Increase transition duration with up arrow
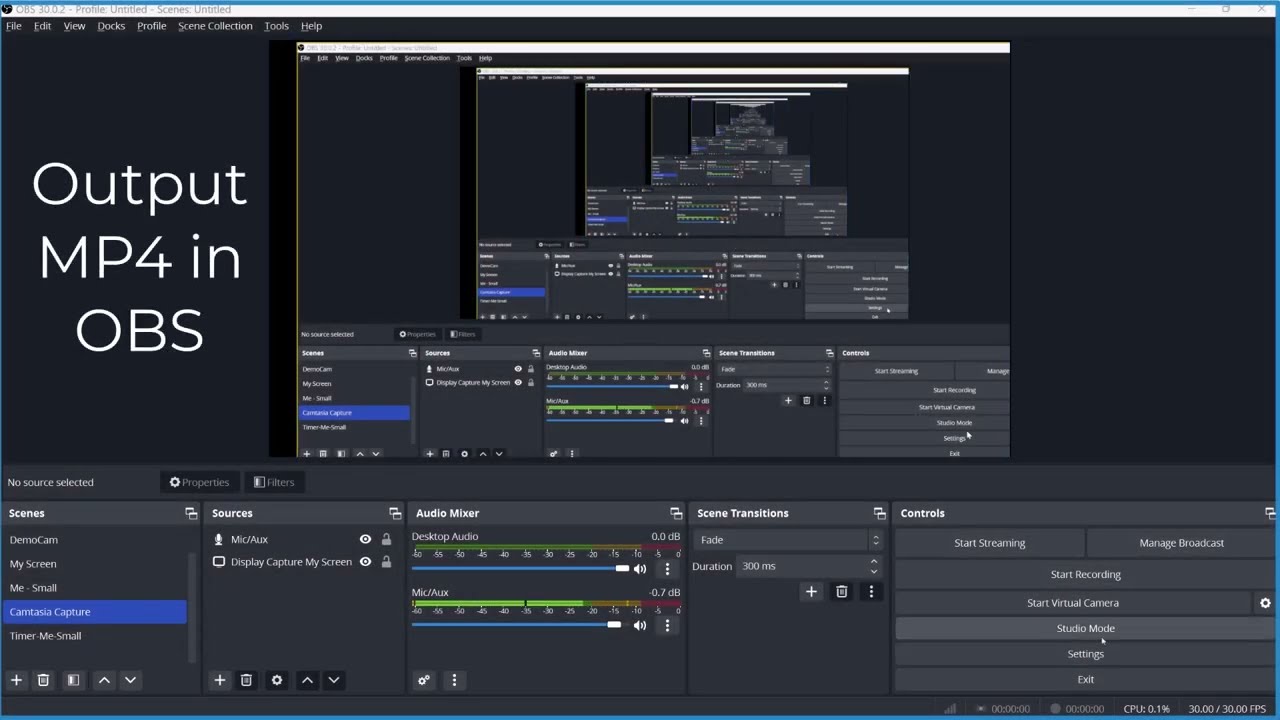 874,561
